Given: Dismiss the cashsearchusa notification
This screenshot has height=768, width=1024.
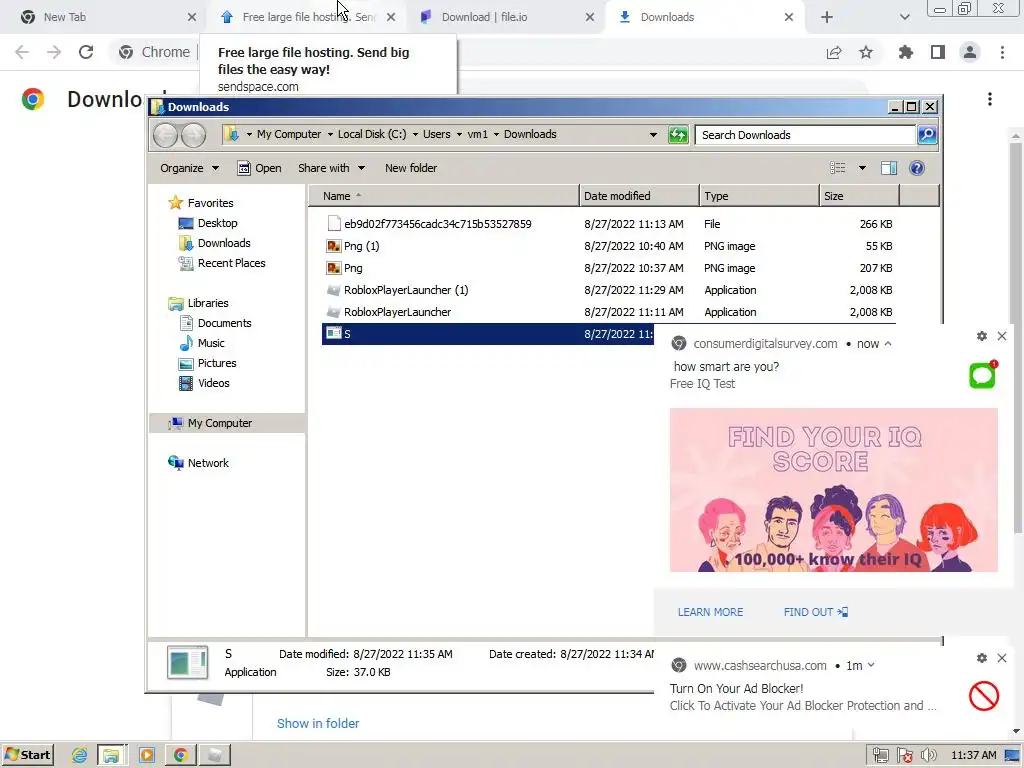Looking at the screenshot, I should (1002, 658).
